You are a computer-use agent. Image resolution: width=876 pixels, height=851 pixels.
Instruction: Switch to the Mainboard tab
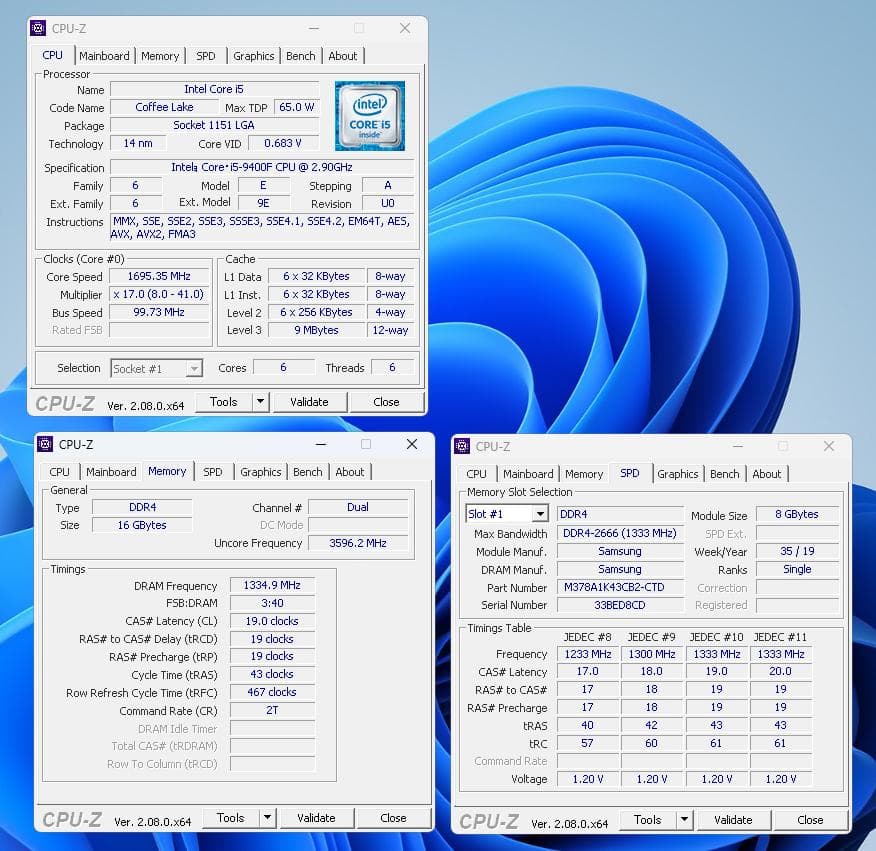(x=104, y=56)
